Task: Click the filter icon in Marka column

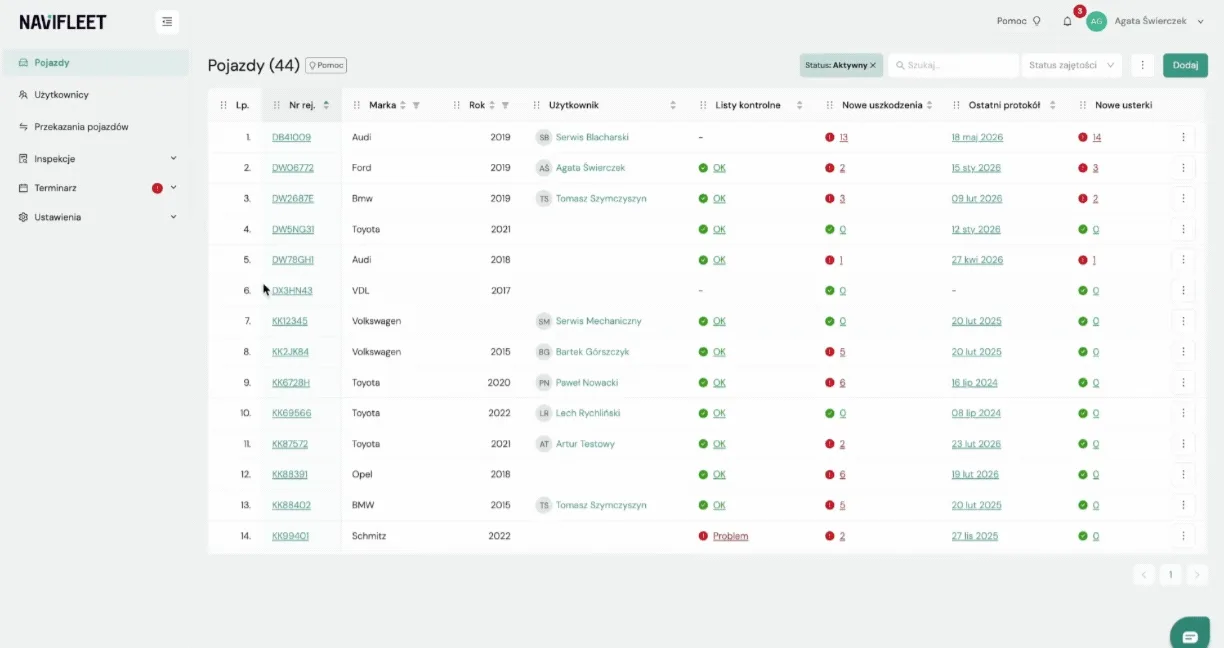Action: tap(416, 105)
